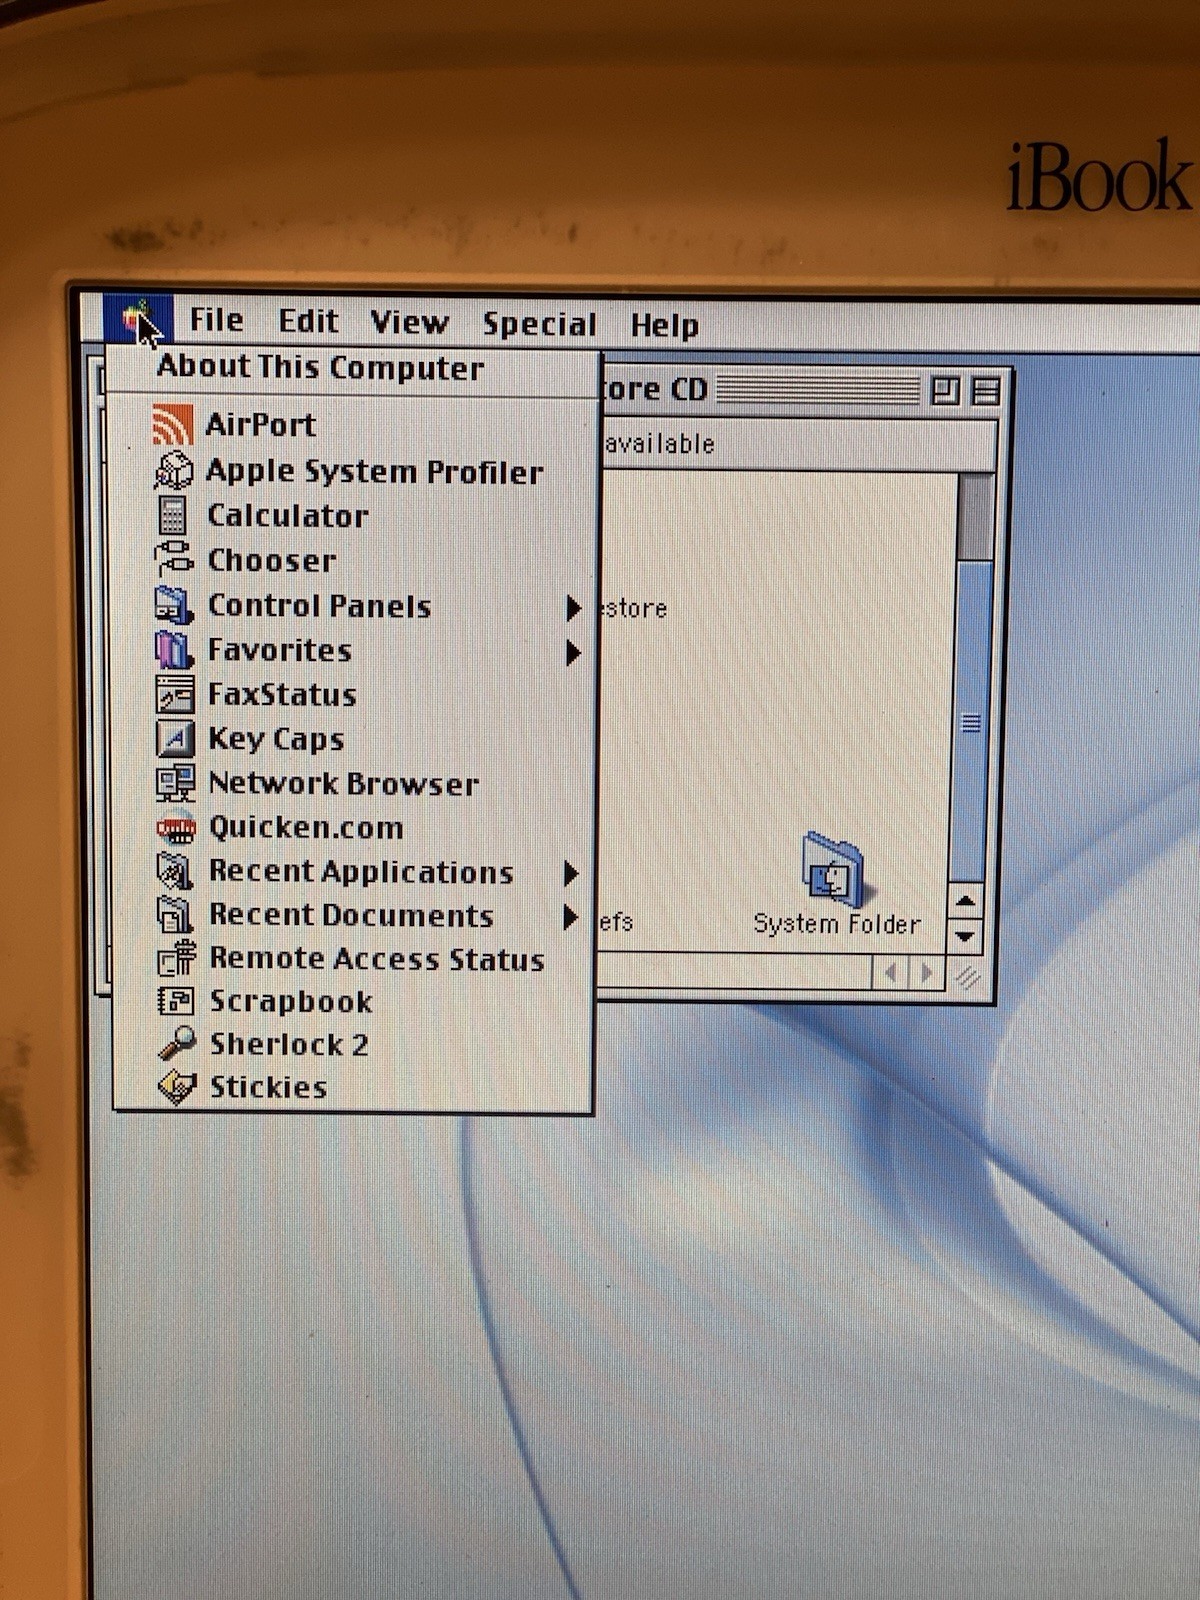
Task: Open the Special menu
Action: click(x=539, y=324)
